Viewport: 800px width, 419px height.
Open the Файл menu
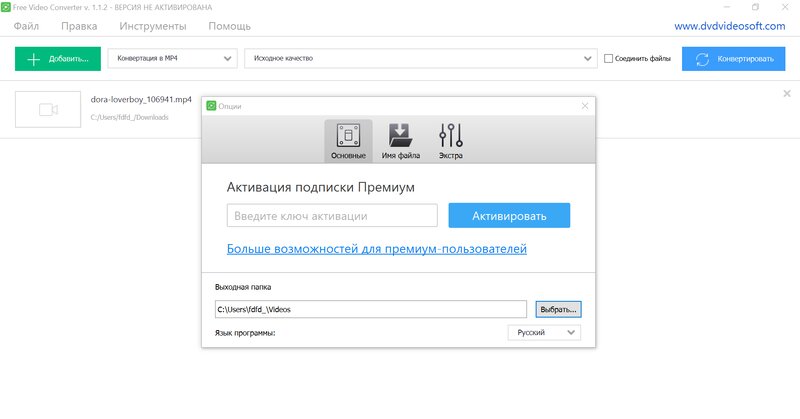point(26,26)
